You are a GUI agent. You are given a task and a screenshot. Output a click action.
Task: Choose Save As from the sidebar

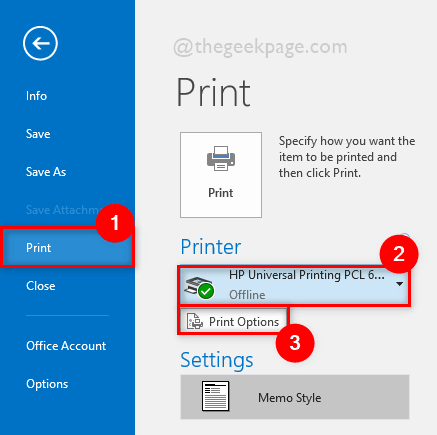coord(46,172)
